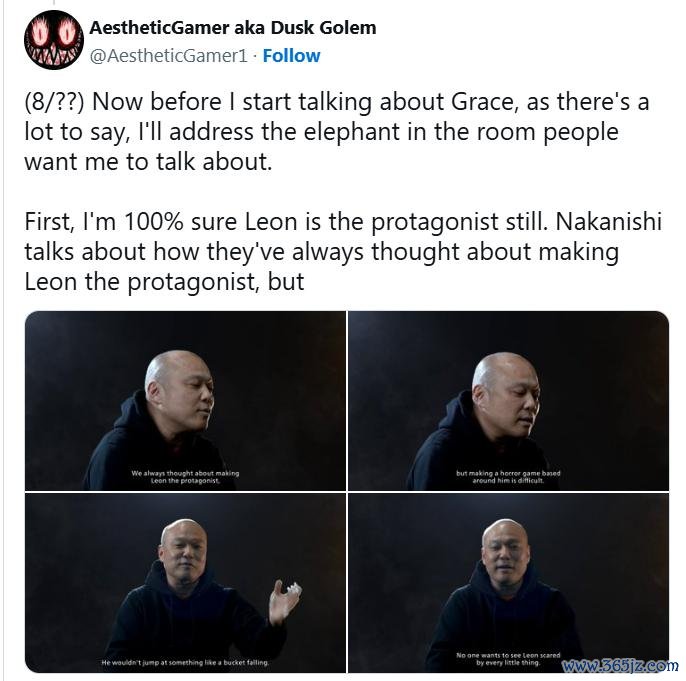Open the top-right image about horror game difficulty

click(508, 401)
